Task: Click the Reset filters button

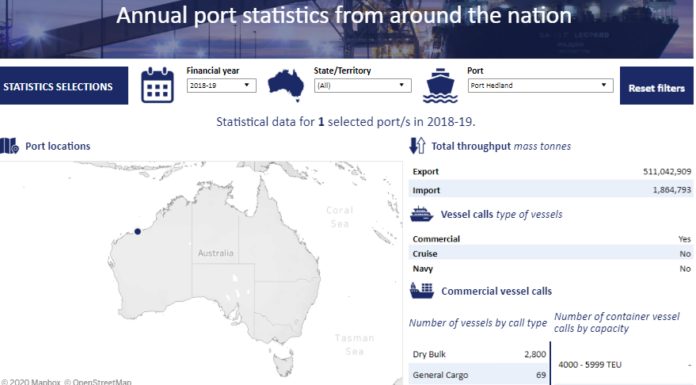Action: pos(656,86)
